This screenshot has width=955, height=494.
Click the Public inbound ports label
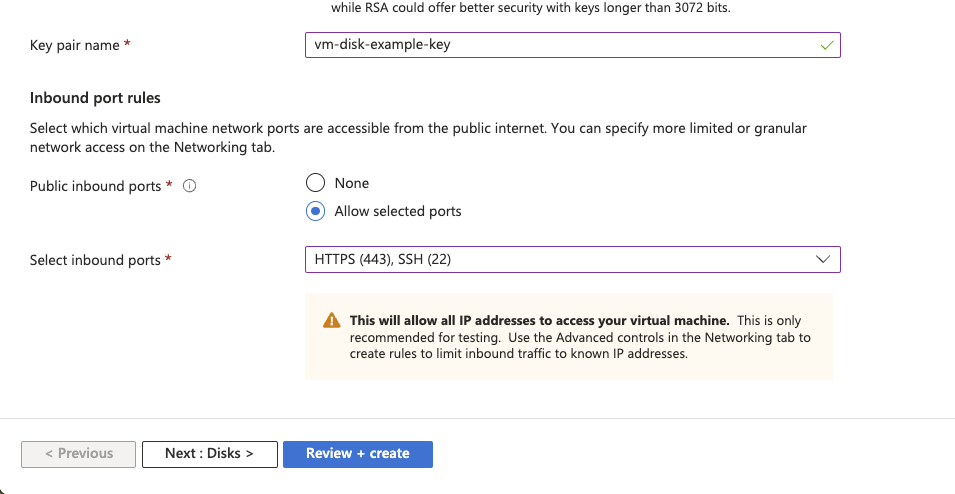[96, 186]
